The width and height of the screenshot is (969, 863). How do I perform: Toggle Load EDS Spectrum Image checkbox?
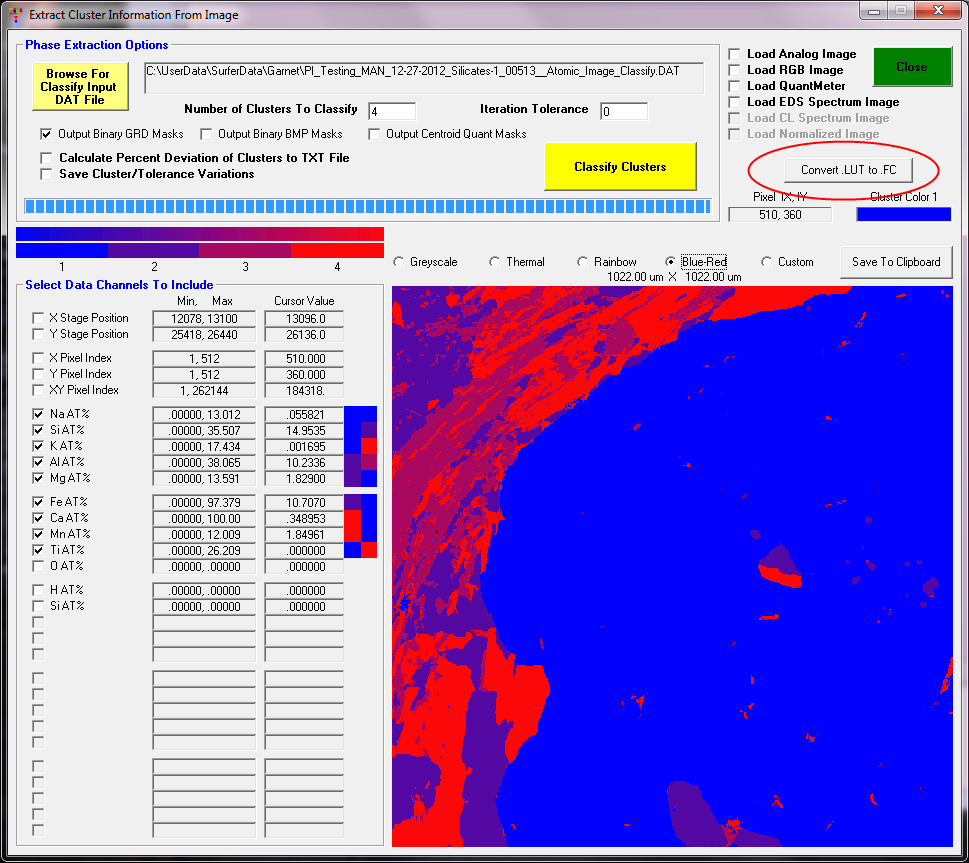pos(735,102)
